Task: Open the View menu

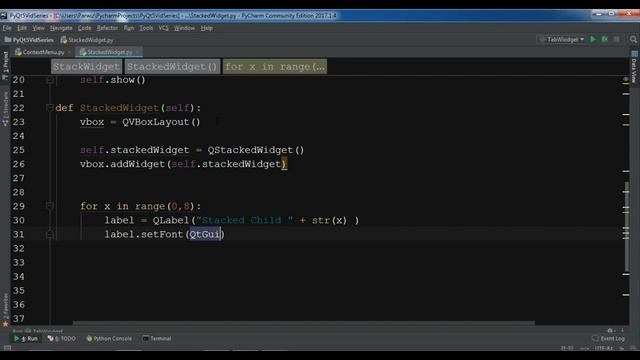Action: click(x=38, y=28)
